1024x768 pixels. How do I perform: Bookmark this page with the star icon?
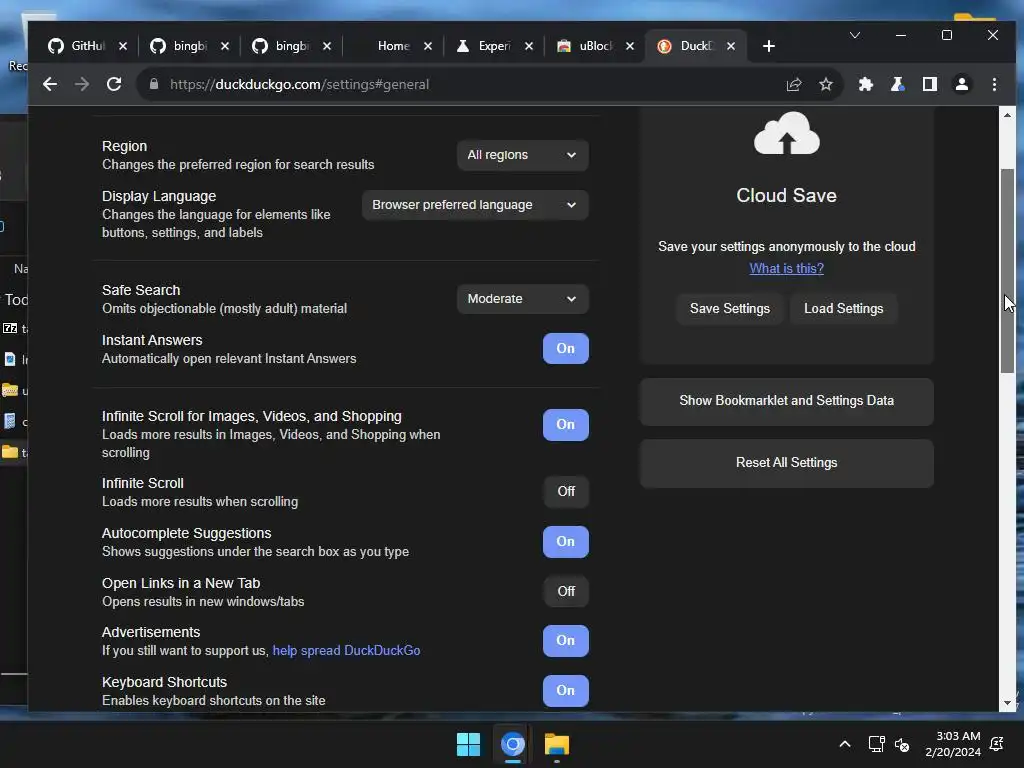(x=825, y=84)
